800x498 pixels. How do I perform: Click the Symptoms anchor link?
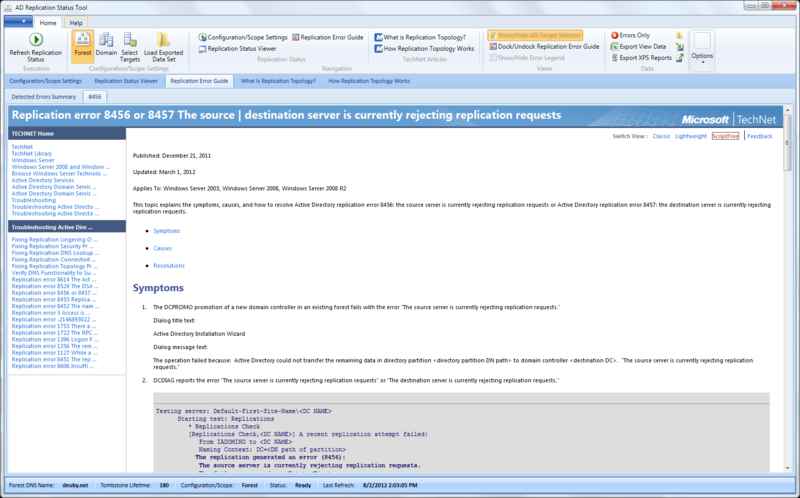click(x=167, y=231)
